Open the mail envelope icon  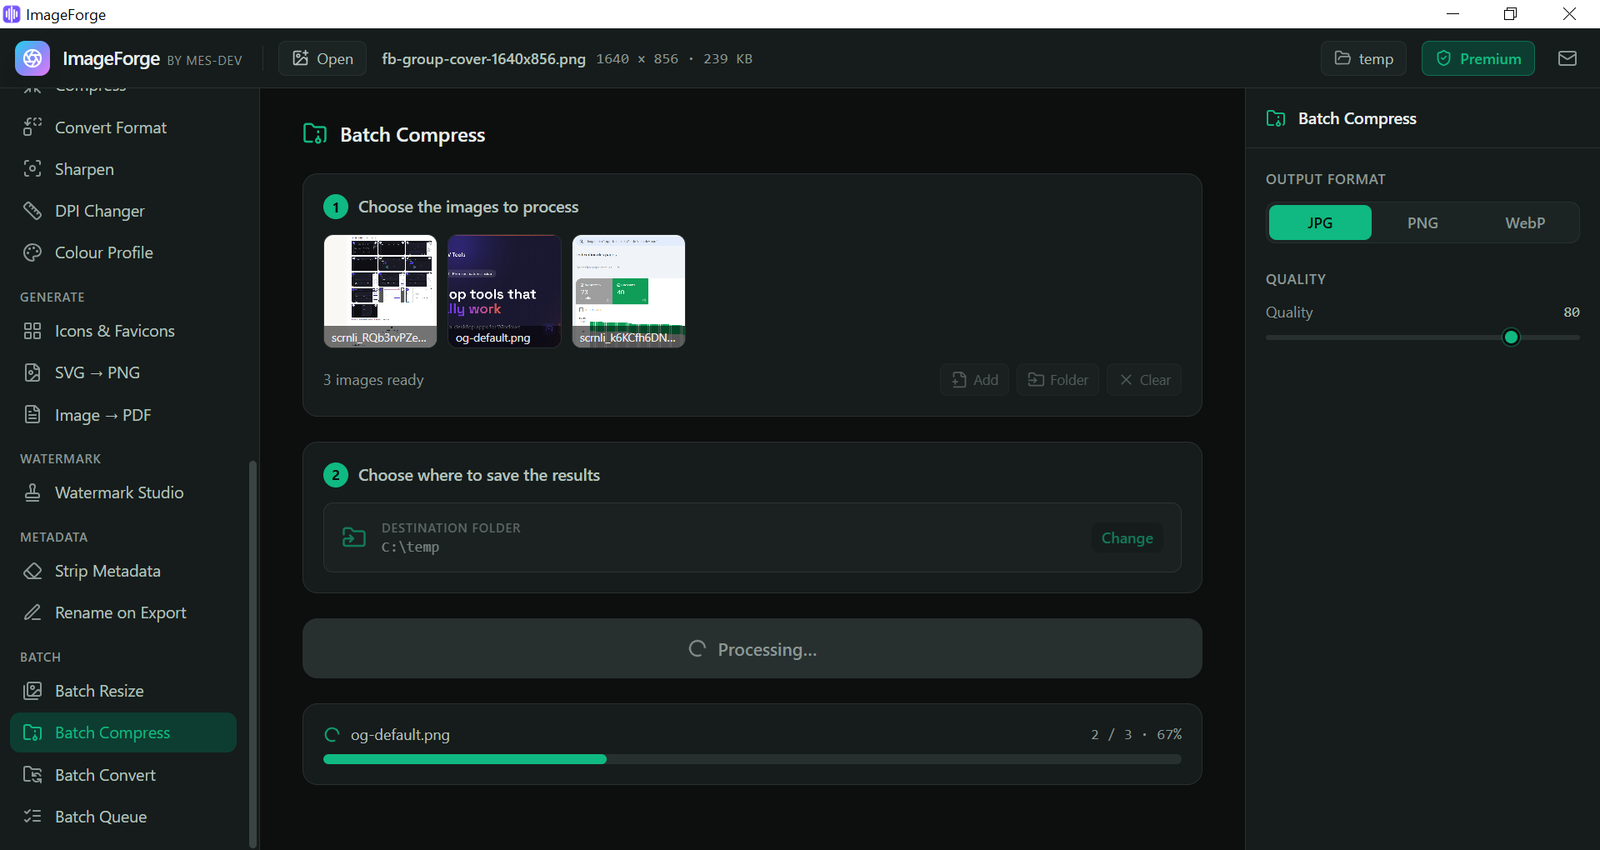click(x=1567, y=59)
